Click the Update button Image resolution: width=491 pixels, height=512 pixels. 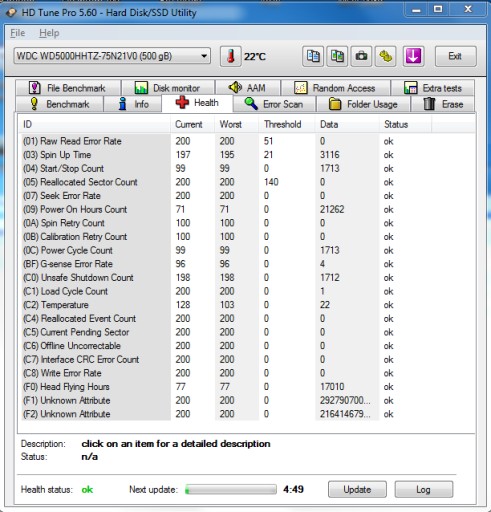[x=357, y=489]
